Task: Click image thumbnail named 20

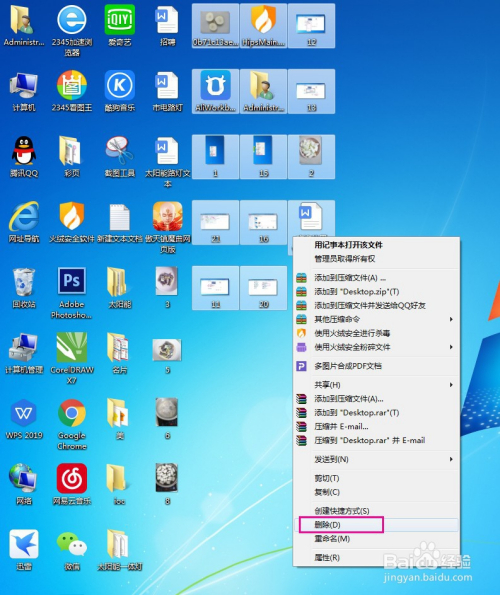Action: 263,287
